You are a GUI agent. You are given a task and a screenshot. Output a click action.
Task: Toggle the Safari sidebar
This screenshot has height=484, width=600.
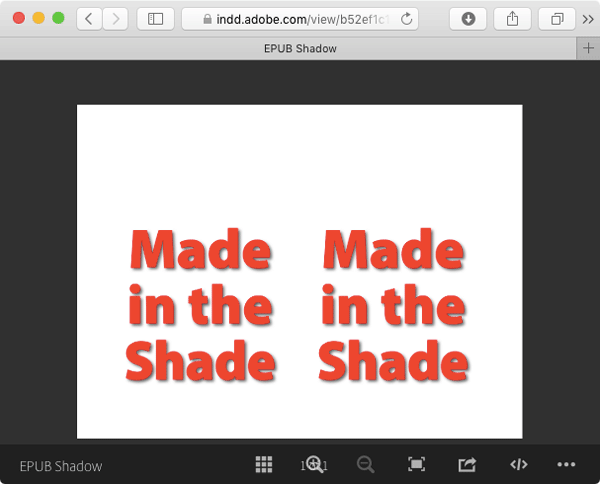pos(155,19)
